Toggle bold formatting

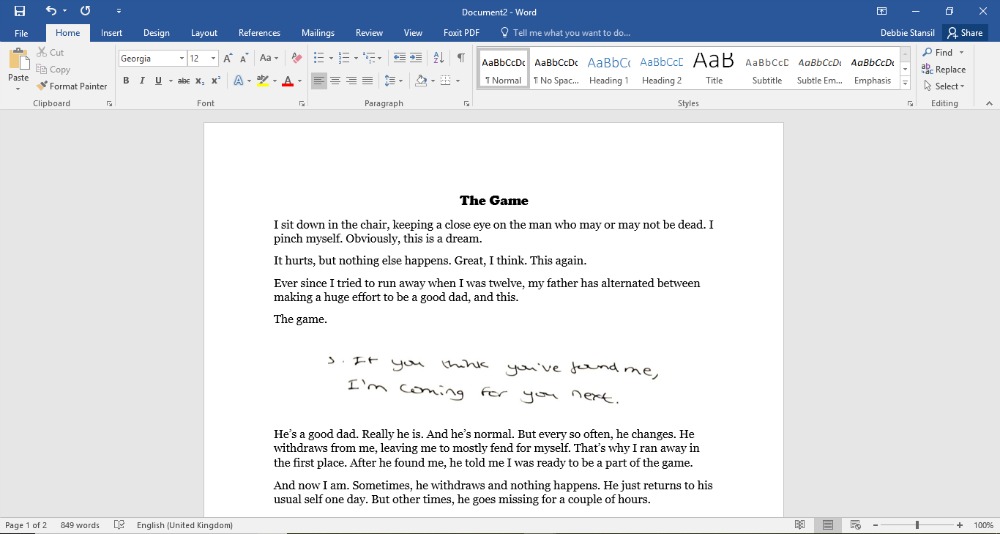coord(126,80)
